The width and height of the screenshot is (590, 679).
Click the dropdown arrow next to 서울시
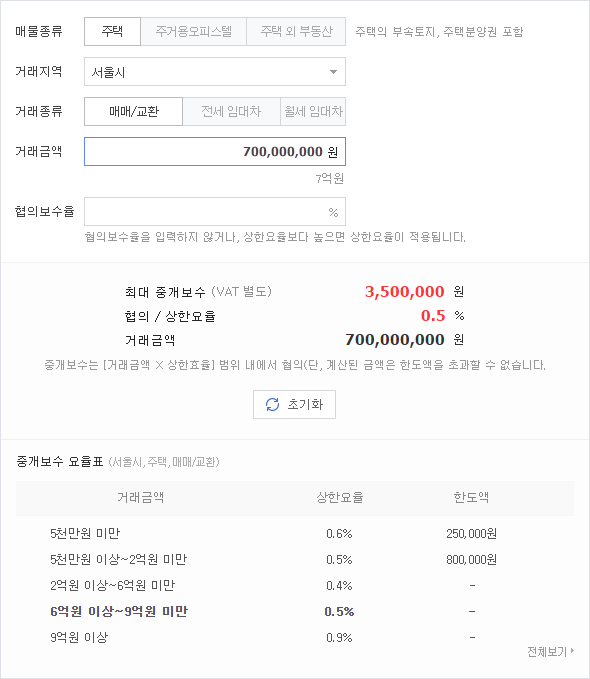[x=333, y=72]
